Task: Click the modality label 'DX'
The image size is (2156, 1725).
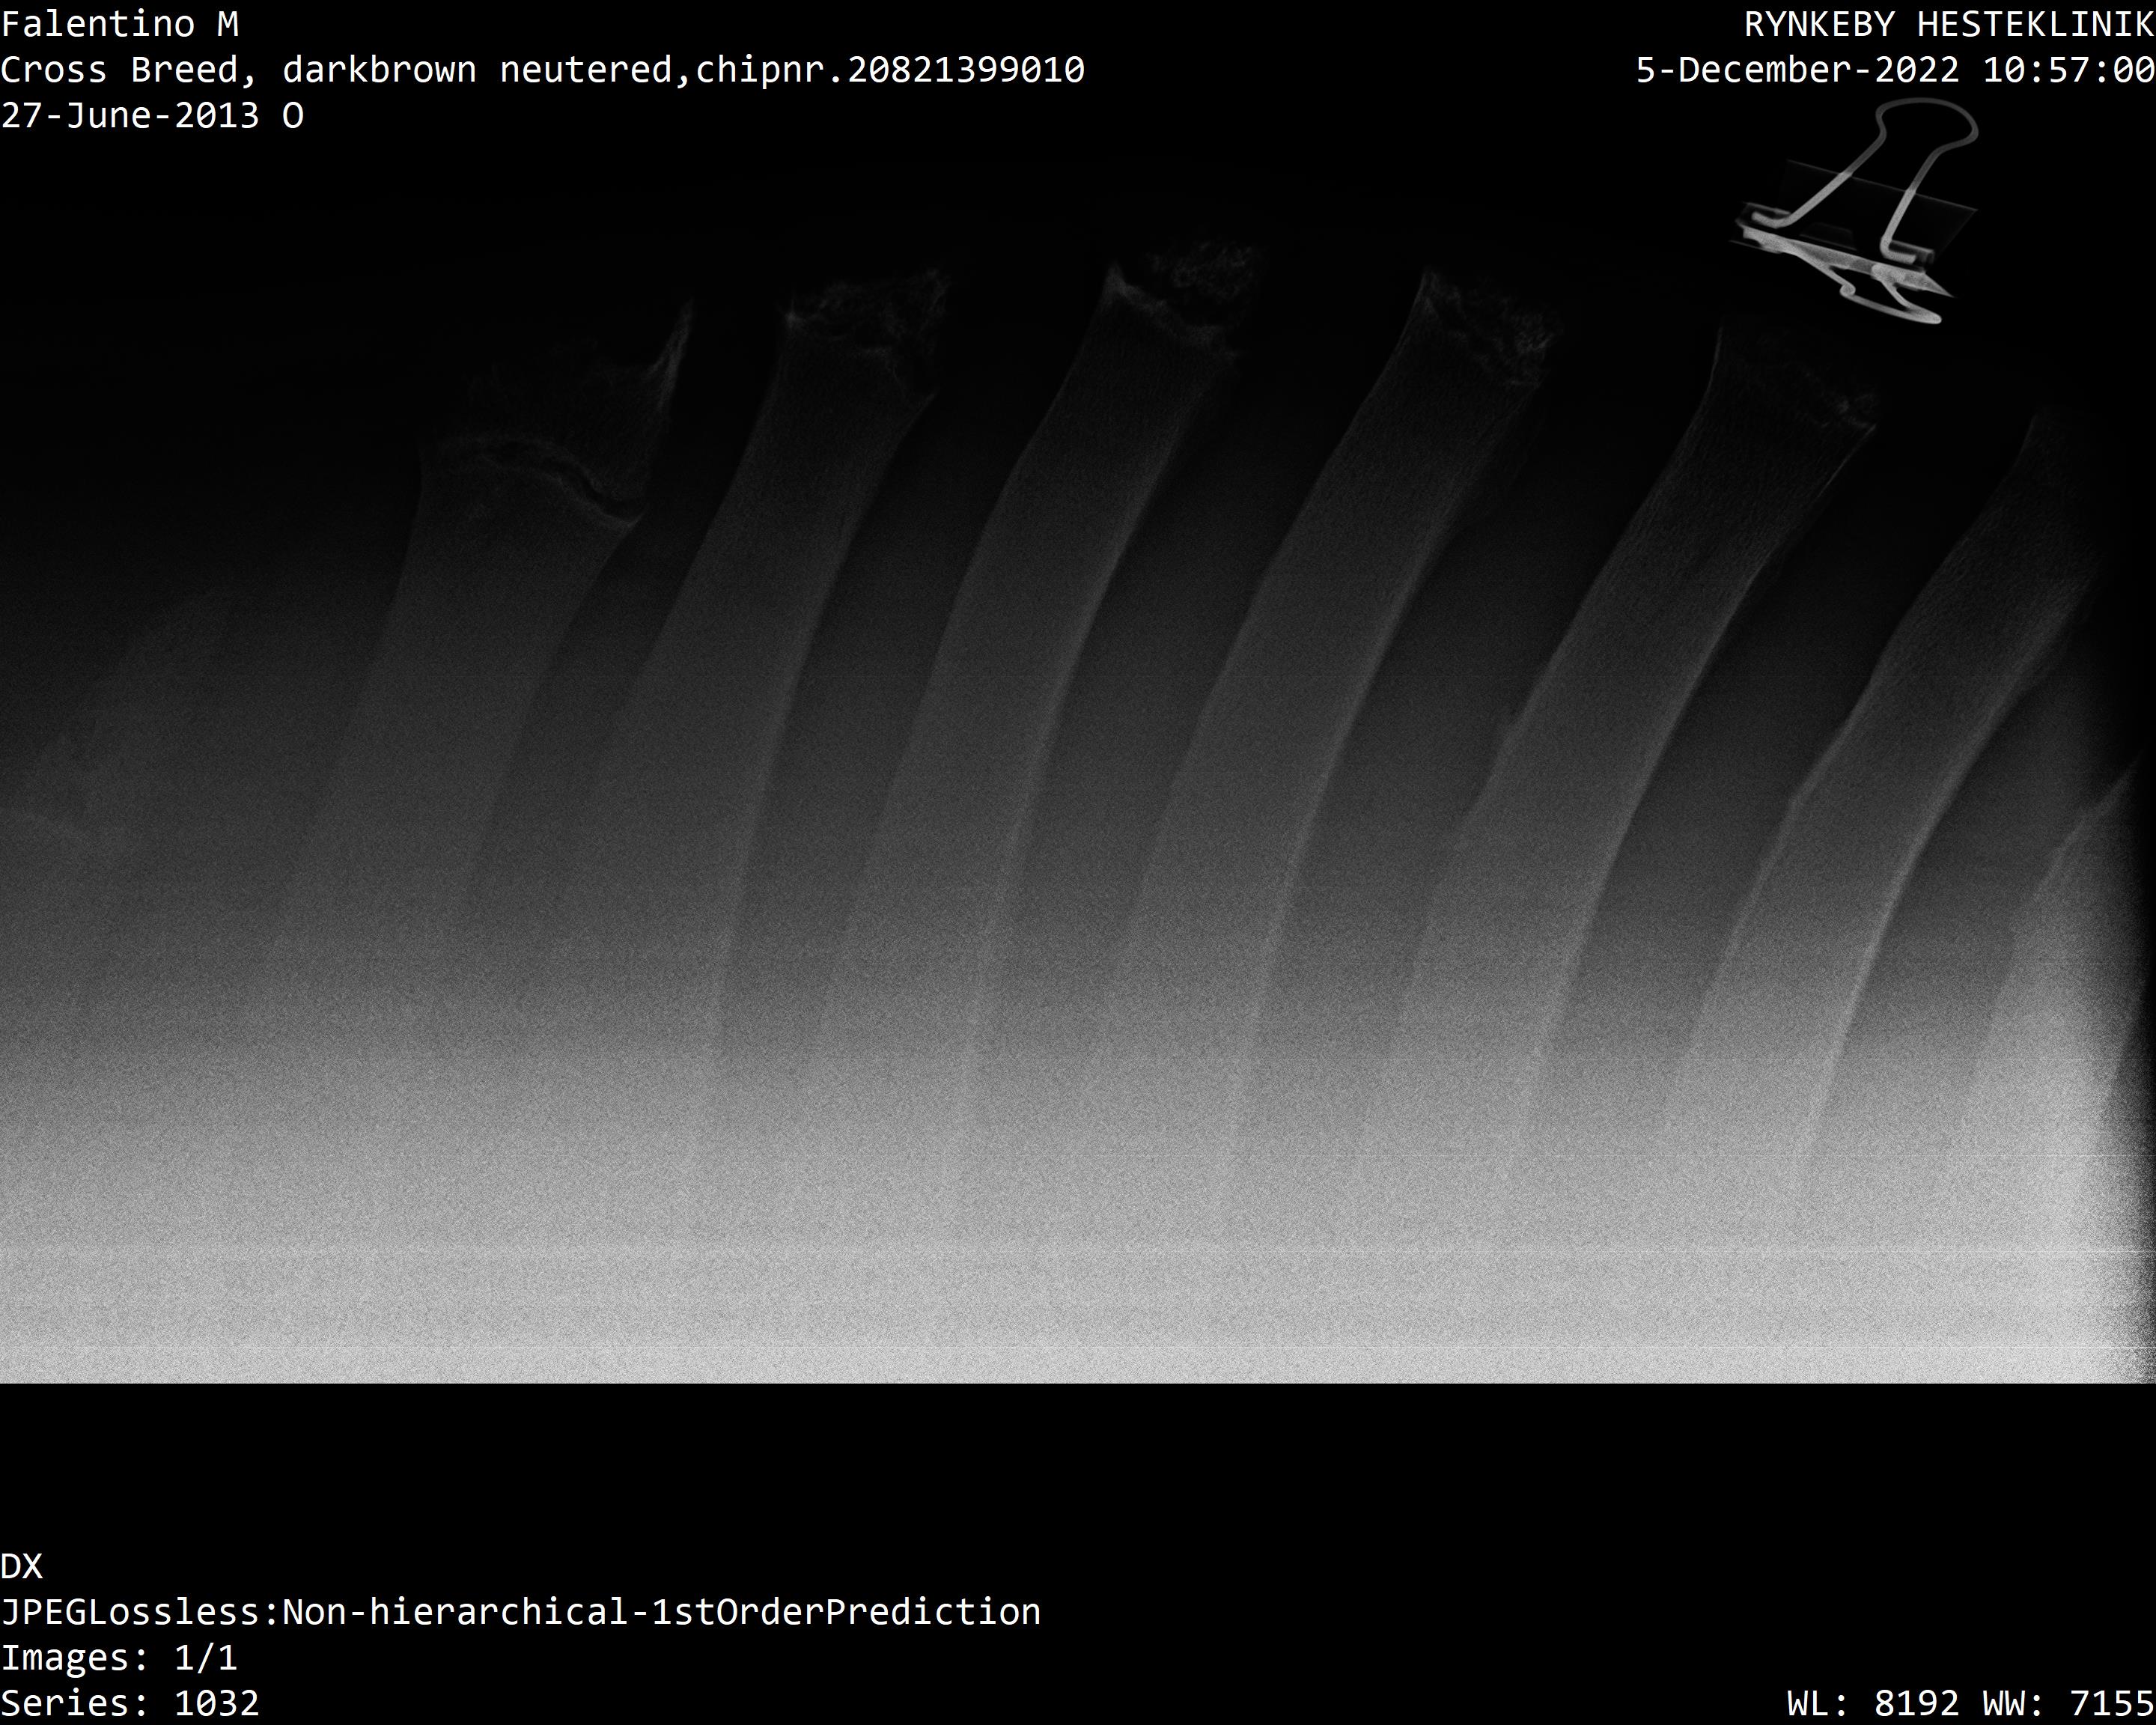Action: click(22, 1566)
